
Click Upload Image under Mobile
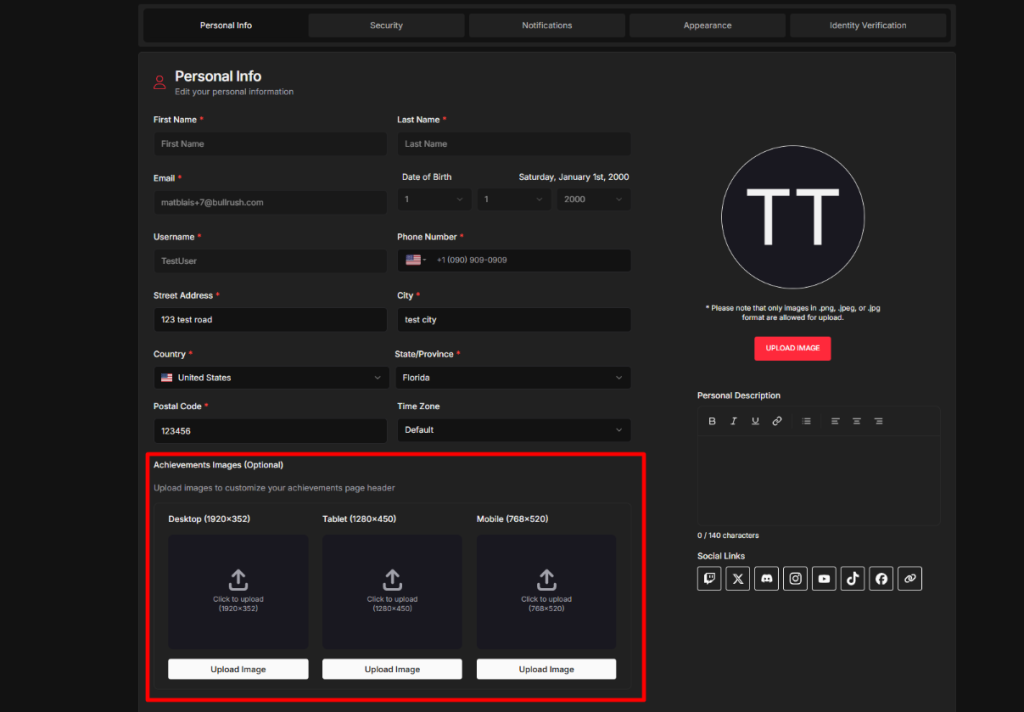coord(547,669)
